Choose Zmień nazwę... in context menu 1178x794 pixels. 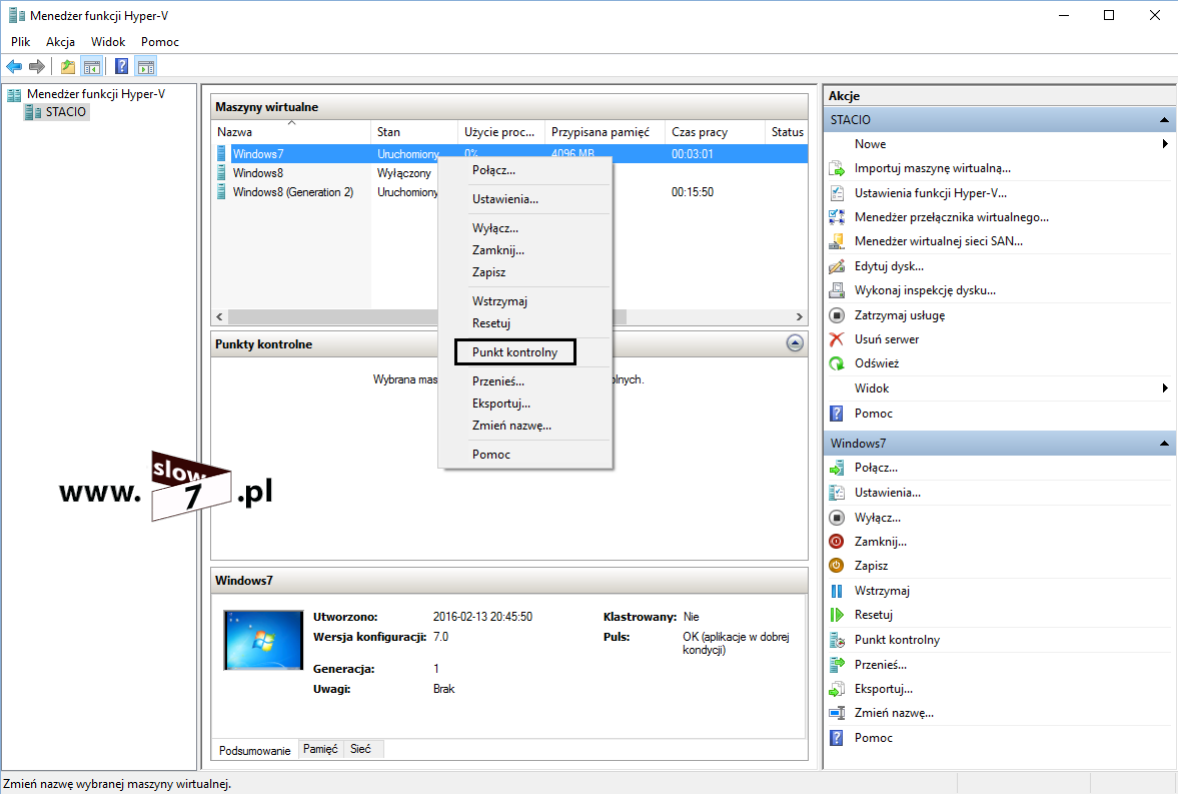tap(525, 425)
